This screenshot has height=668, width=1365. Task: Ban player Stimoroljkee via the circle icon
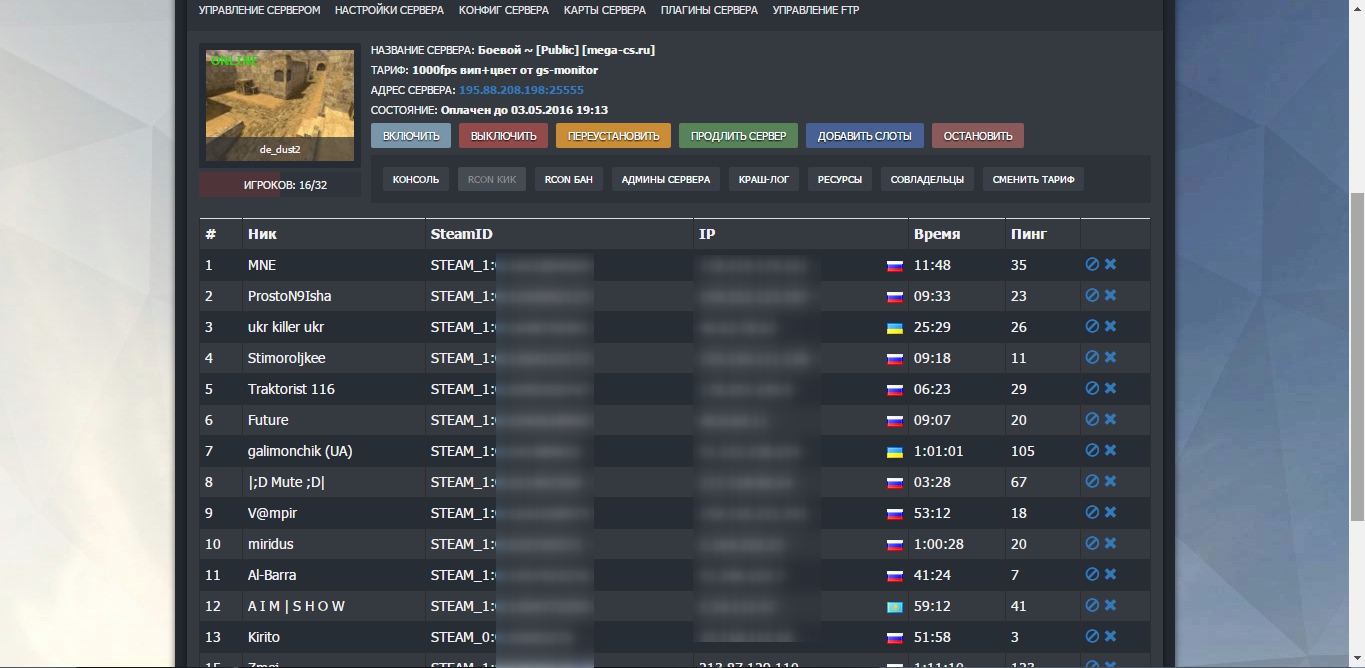click(x=1092, y=357)
